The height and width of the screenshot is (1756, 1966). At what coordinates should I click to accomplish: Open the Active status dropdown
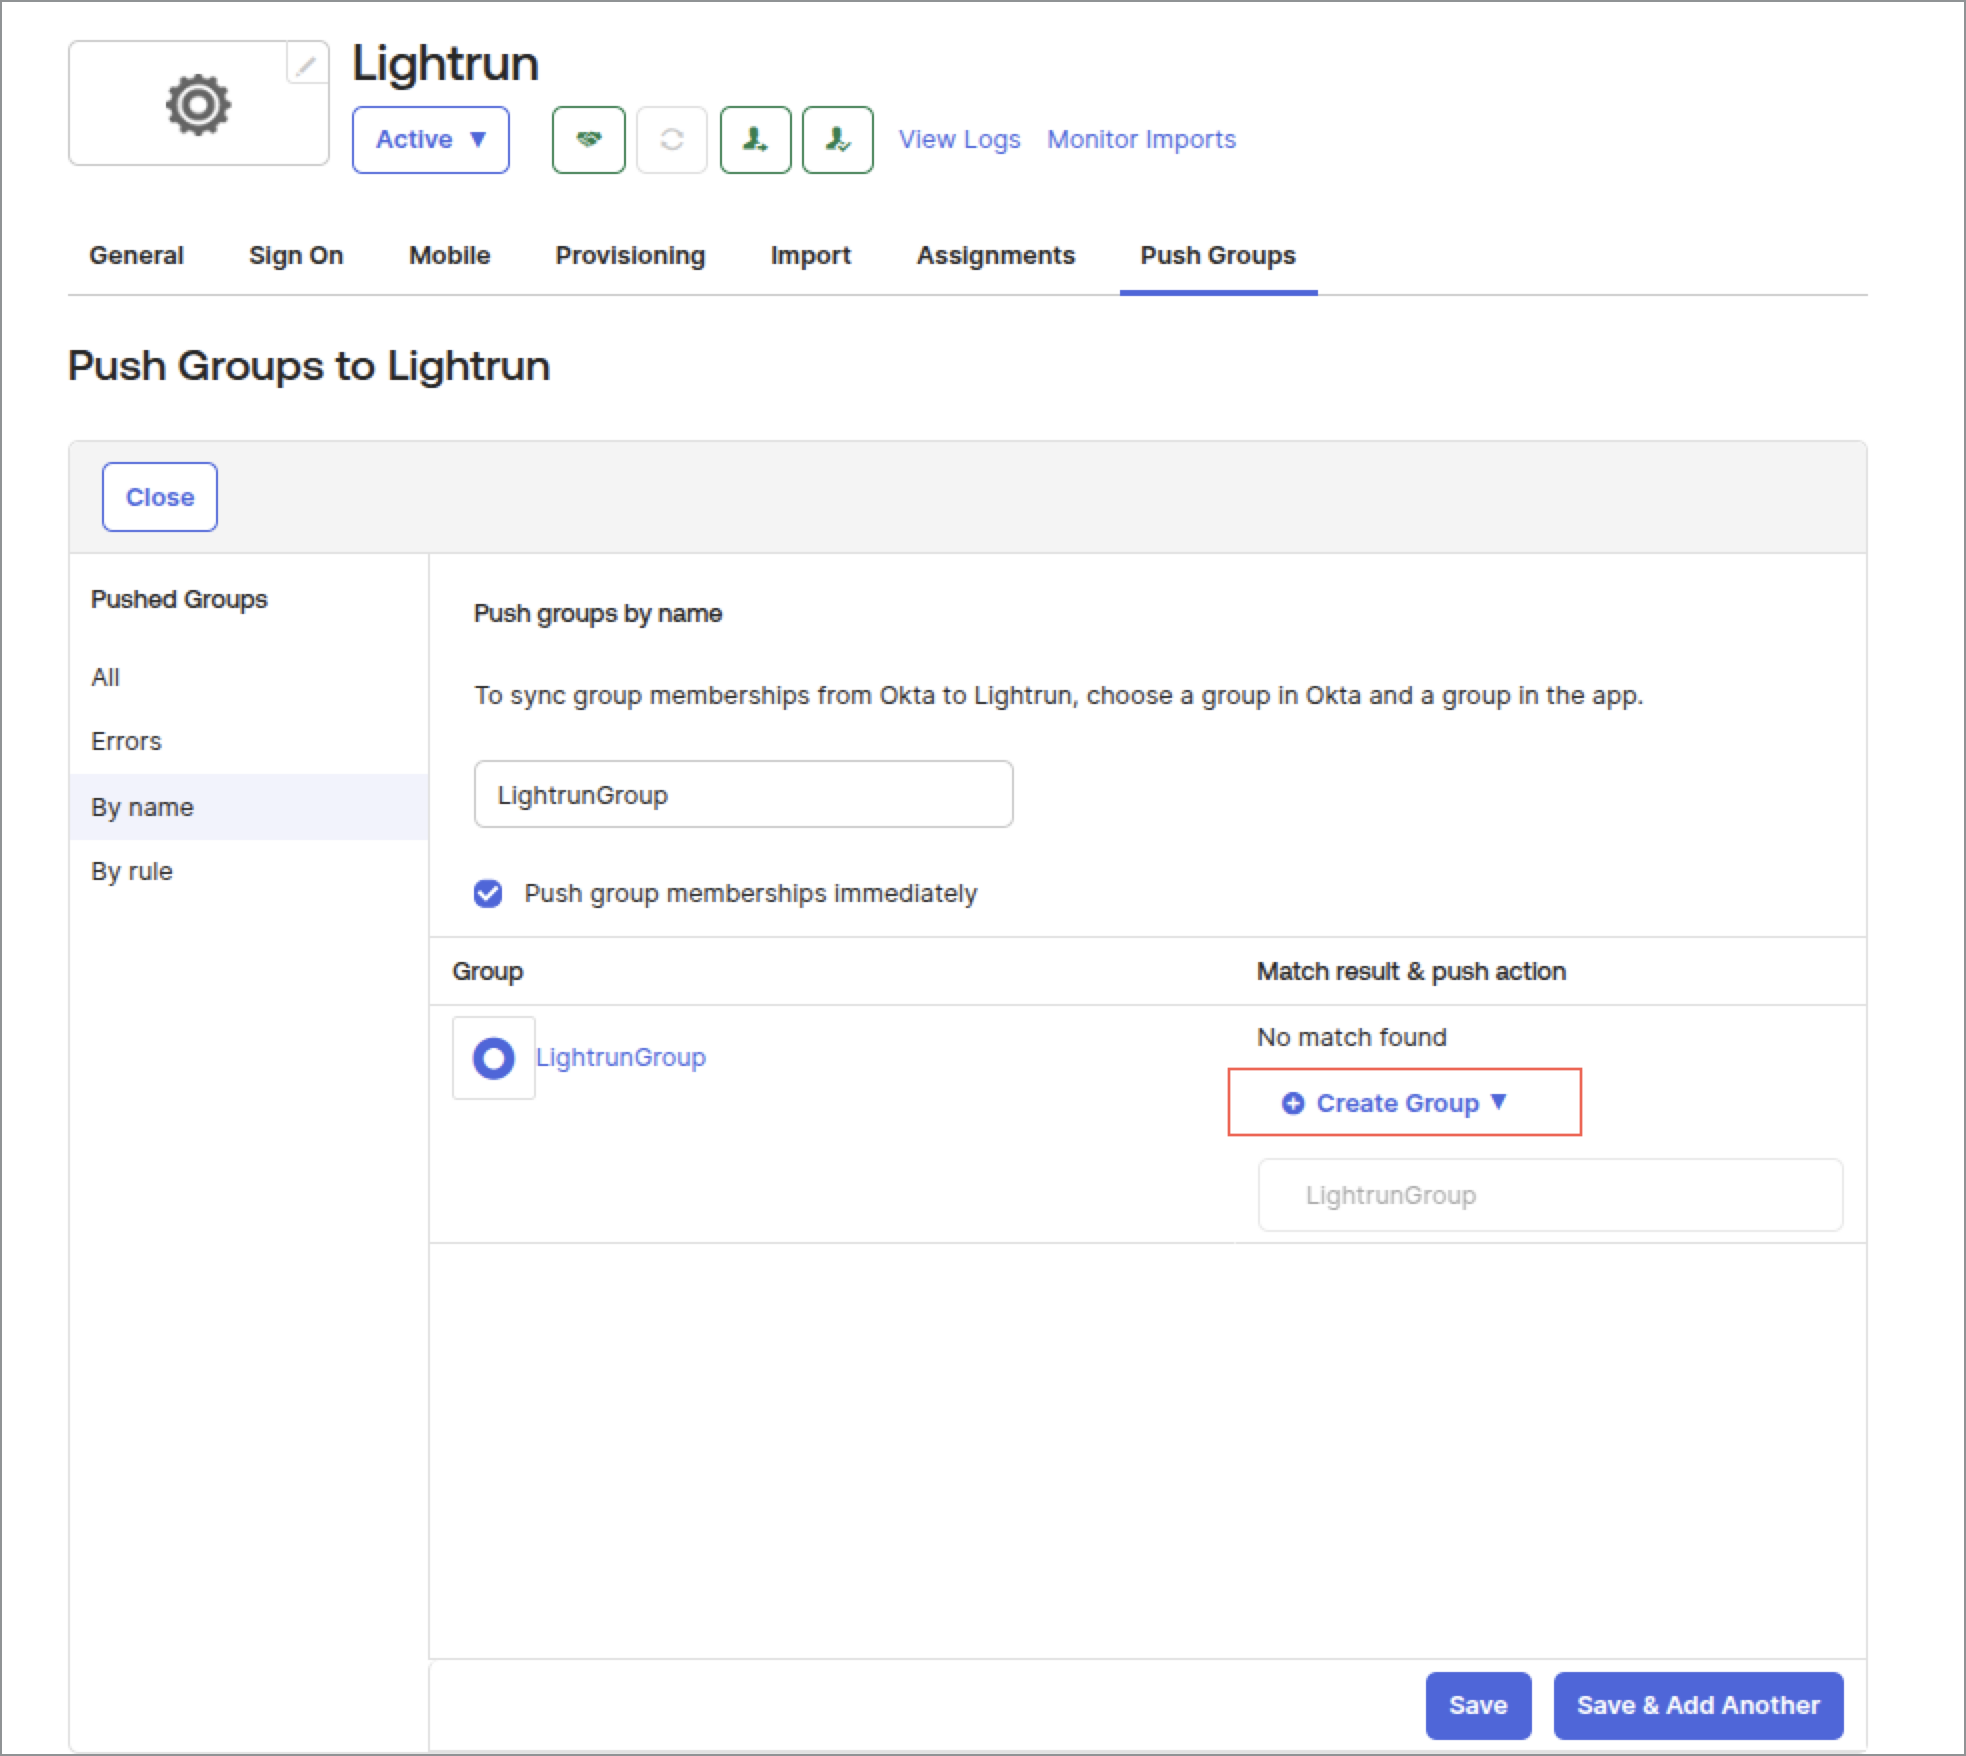pos(431,140)
